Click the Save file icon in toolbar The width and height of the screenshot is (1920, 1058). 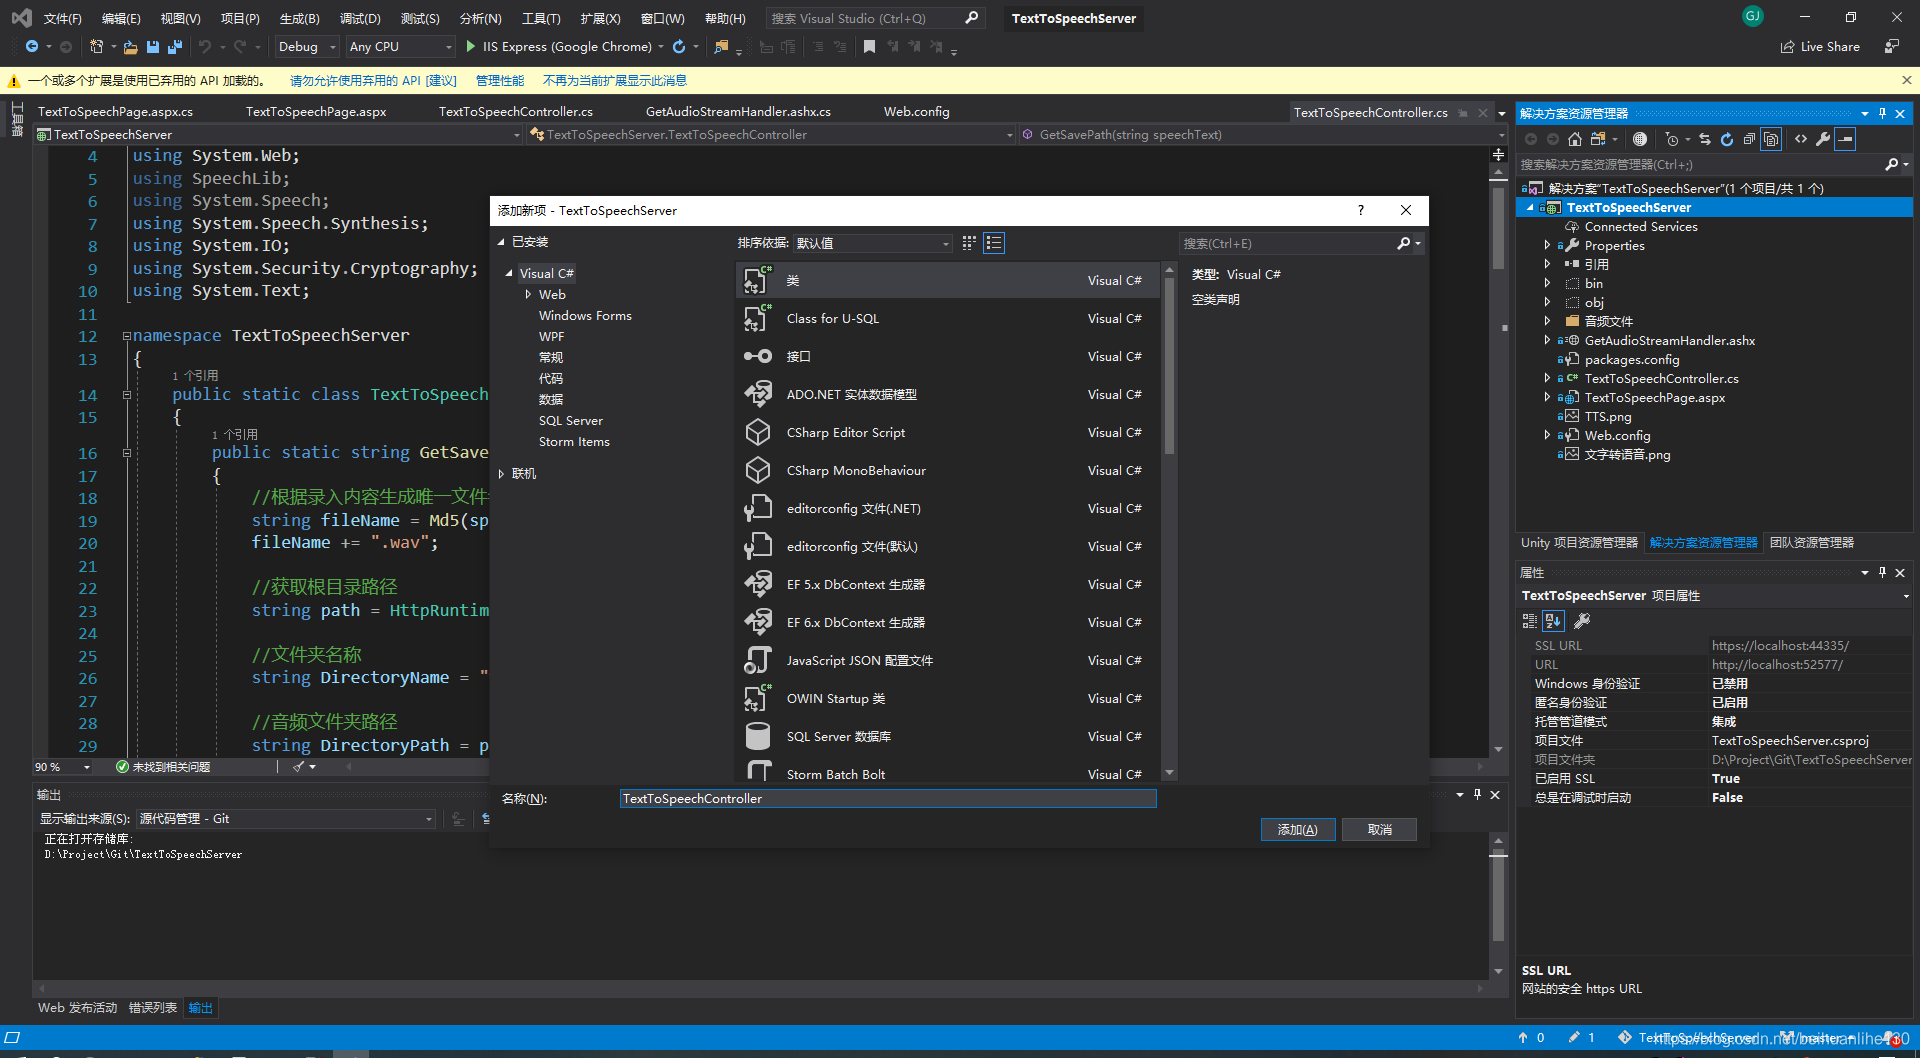(x=153, y=46)
